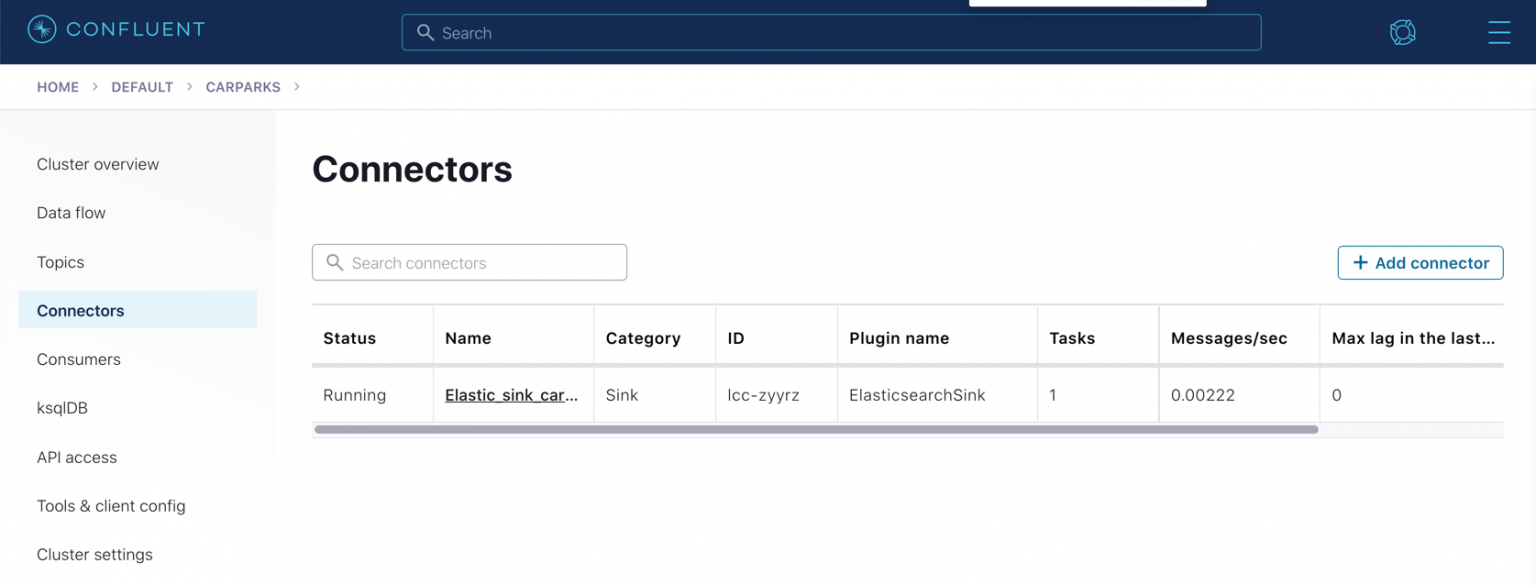
Task: Navigate to Consumers
Action: 78,359
